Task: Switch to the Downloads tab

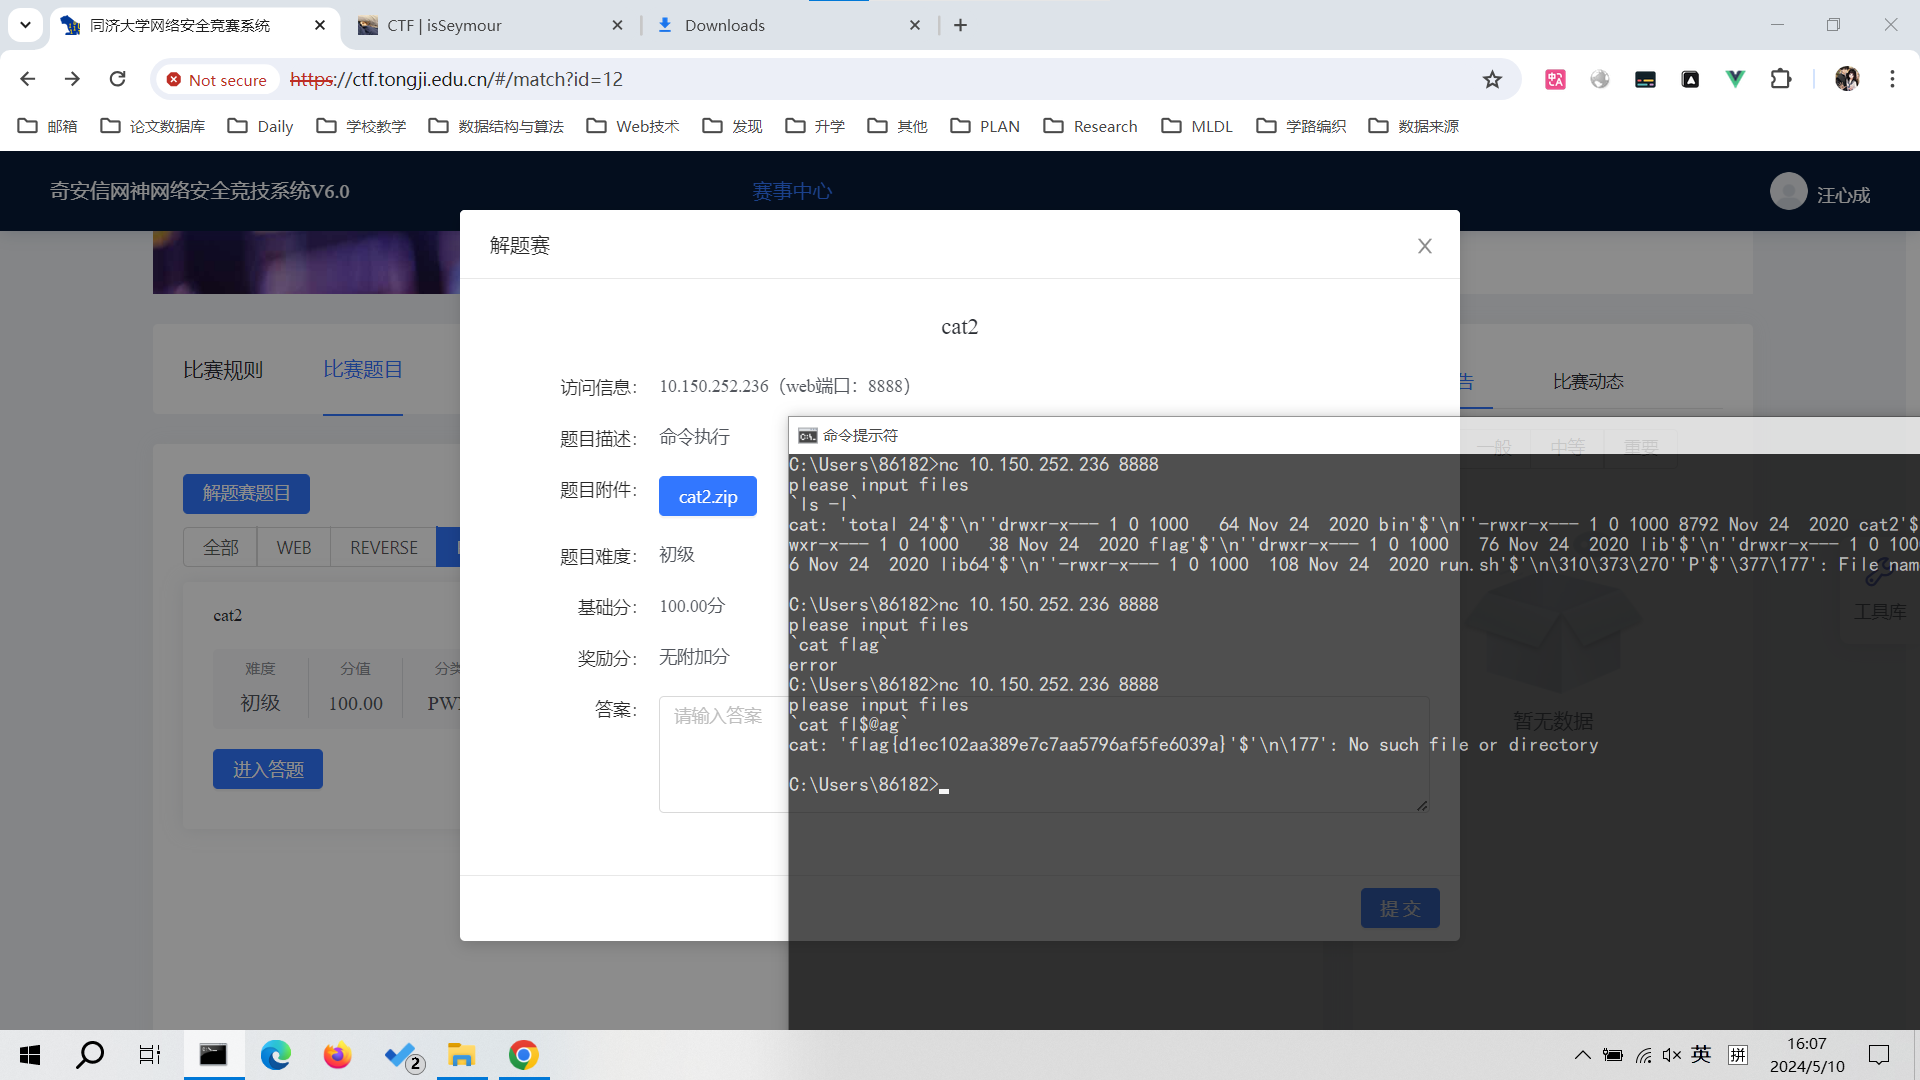Action: tap(788, 25)
